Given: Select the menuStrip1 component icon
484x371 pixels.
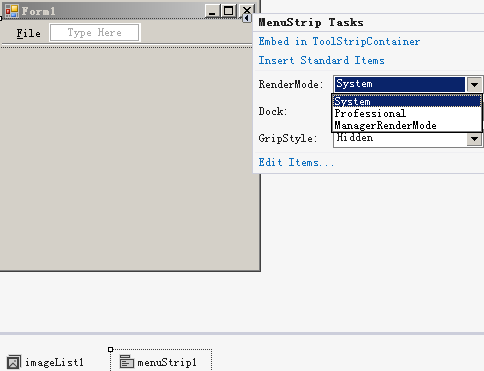Looking at the screenshot, I should pyautogui.click(x=127, y=362).
